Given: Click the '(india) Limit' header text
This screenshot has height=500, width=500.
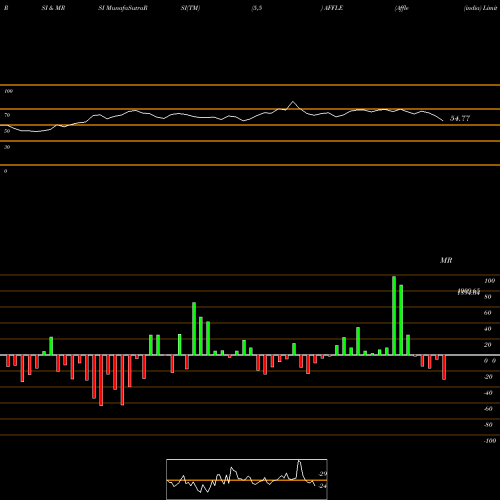Looking at the screenshot, I should [480, 8].
